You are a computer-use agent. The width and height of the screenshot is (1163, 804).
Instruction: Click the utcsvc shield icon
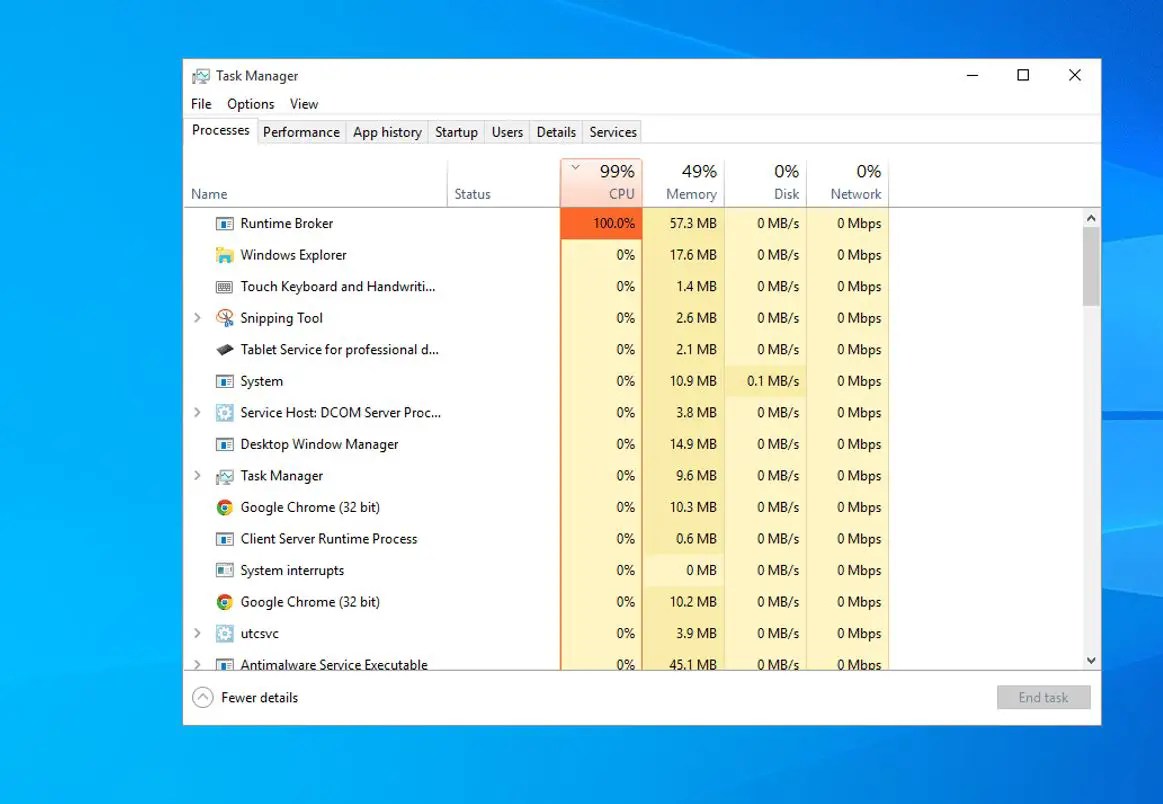click(224, 633)
